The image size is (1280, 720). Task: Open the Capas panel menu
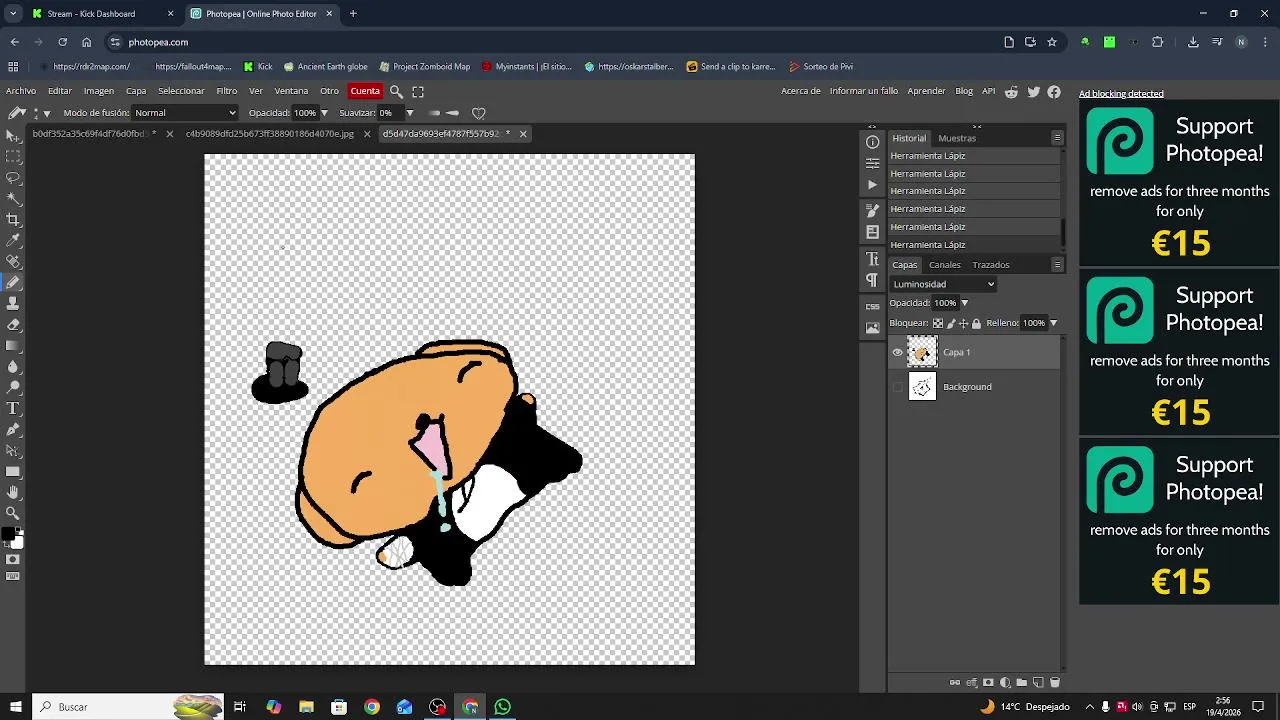coord(1057,265)
